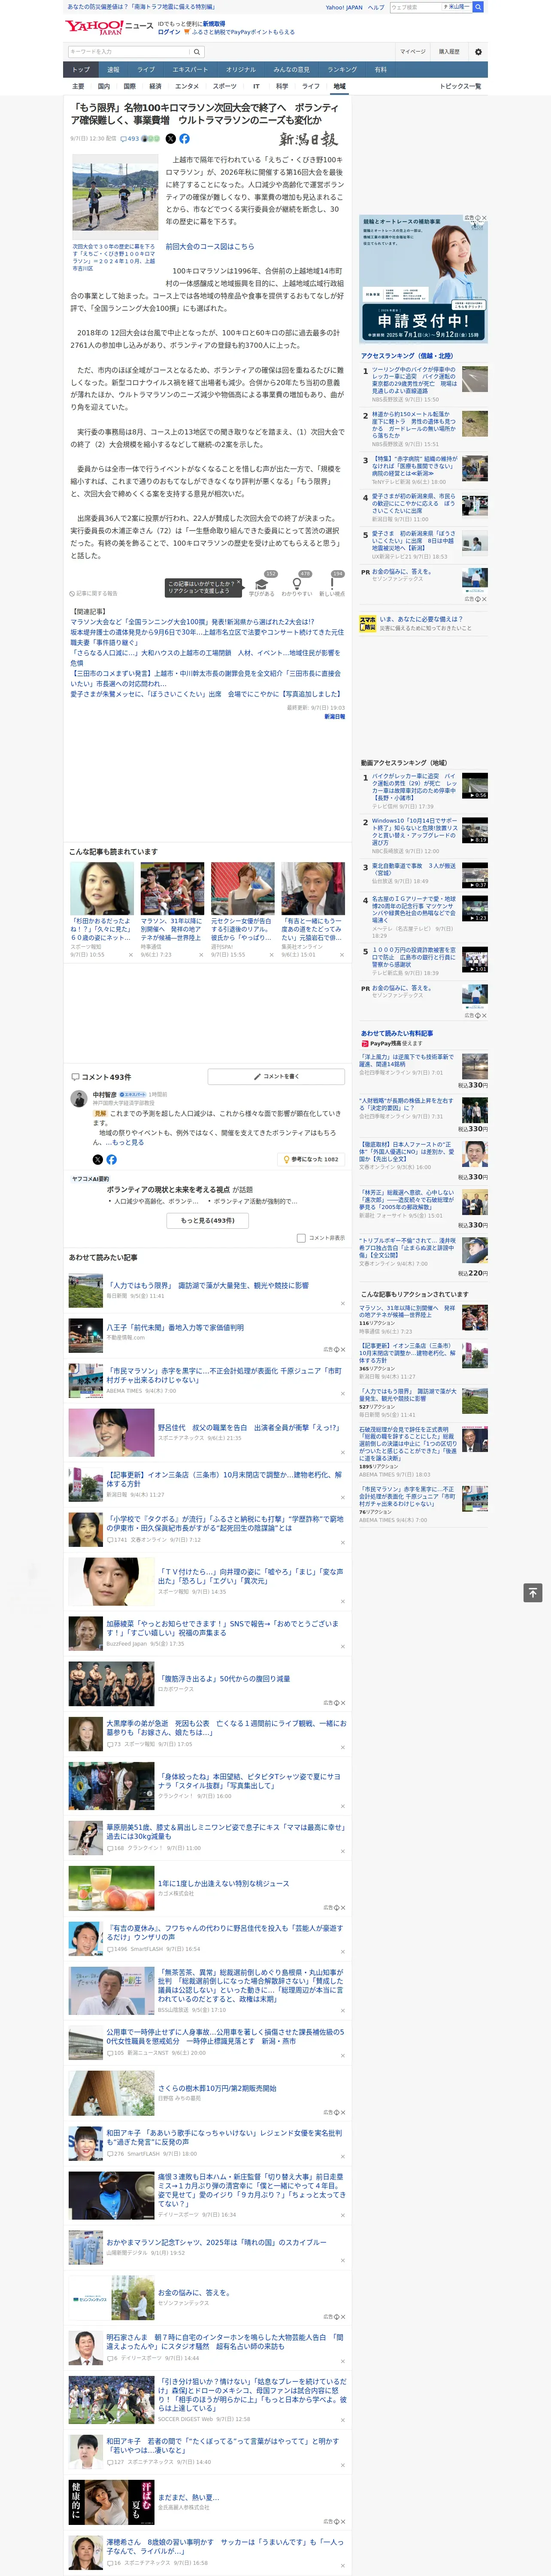
Task: Select the 'エキスパート' navigation tab
Action: pyautogui.click(x=190, y=70)
